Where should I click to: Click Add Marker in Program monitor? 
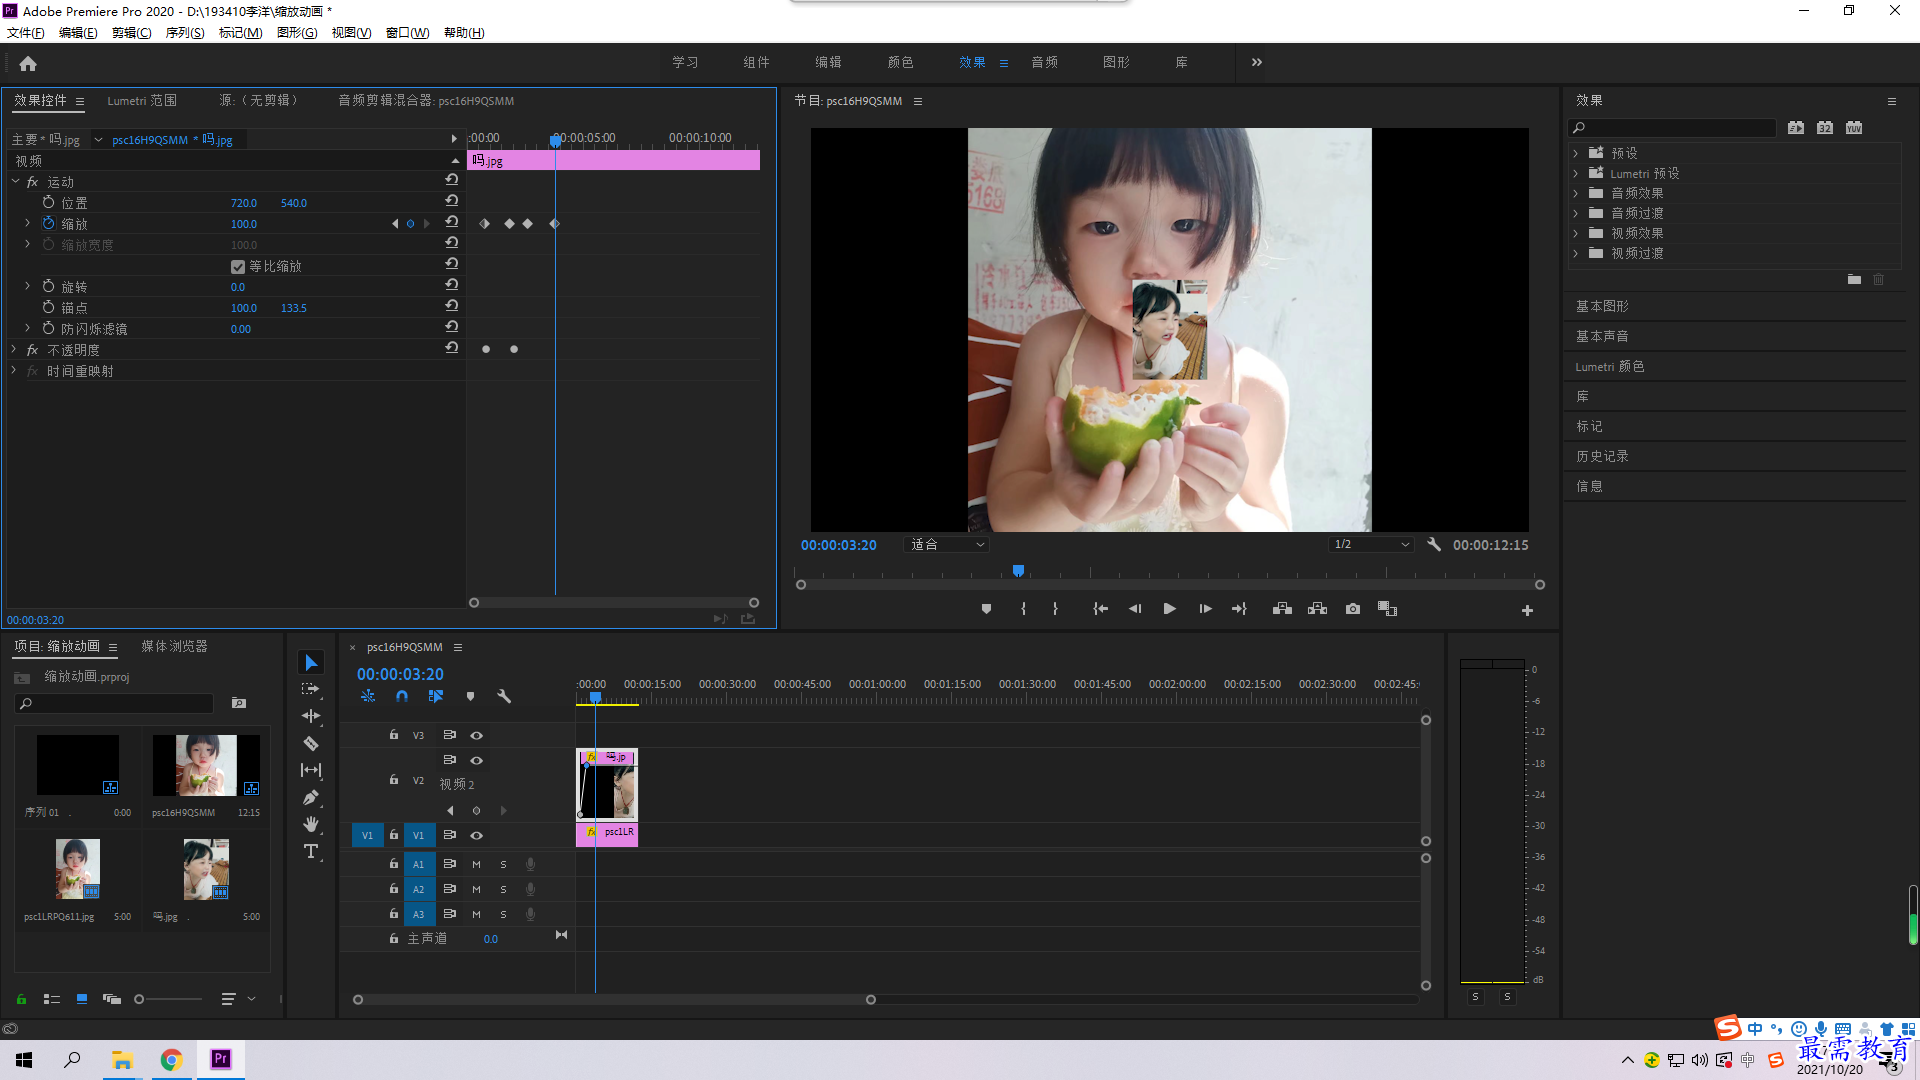pyautogui.click(x=986, y=609)
